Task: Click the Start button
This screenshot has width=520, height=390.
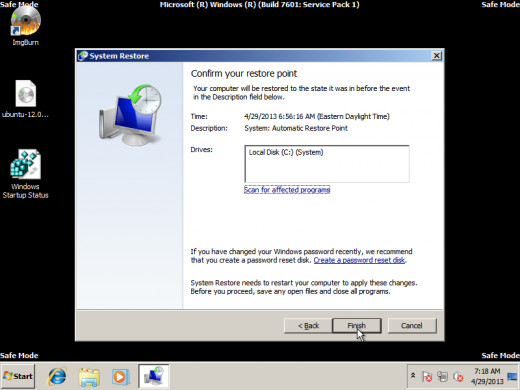Action: (x=18, y=376)
